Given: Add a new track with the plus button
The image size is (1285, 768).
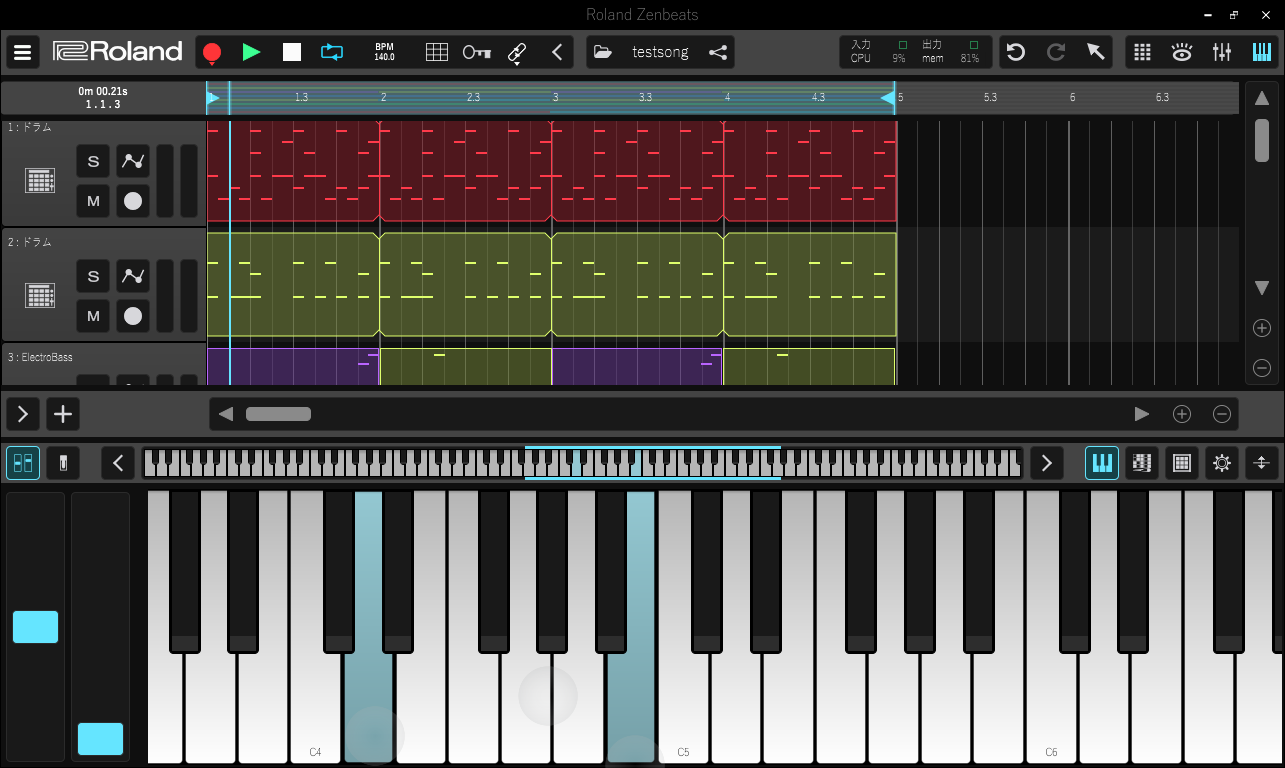Looking at the screenshot, I should pos(63,414).
